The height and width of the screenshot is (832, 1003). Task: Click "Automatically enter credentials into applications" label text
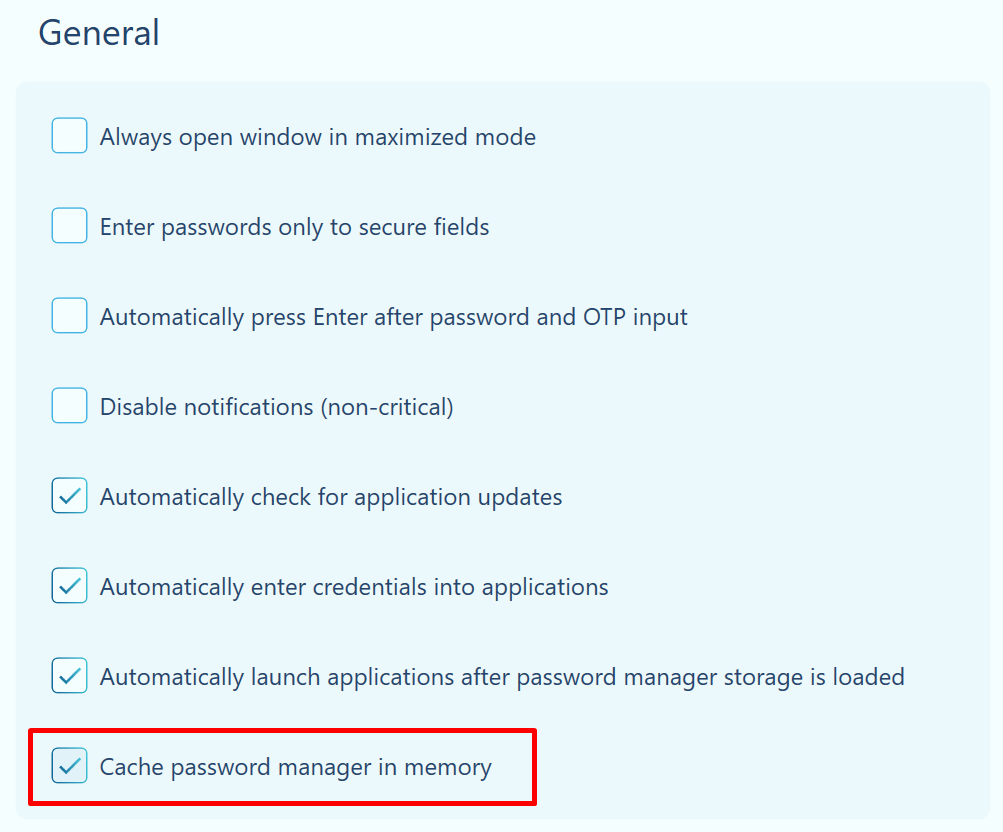pos(353,587)
